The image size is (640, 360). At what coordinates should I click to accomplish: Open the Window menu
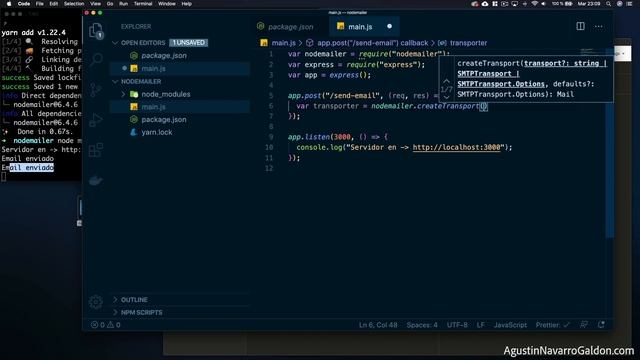click(x=167, y=4)
